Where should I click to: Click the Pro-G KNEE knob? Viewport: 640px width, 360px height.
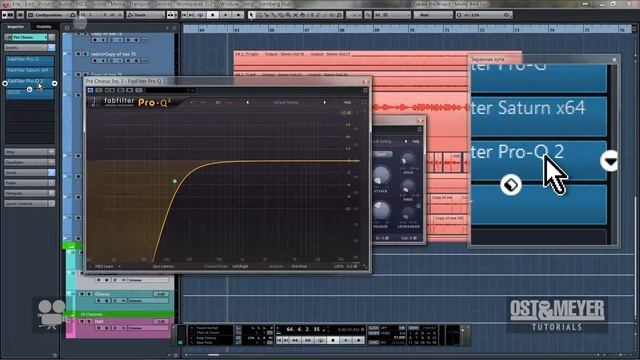click(x=408, y=187)
